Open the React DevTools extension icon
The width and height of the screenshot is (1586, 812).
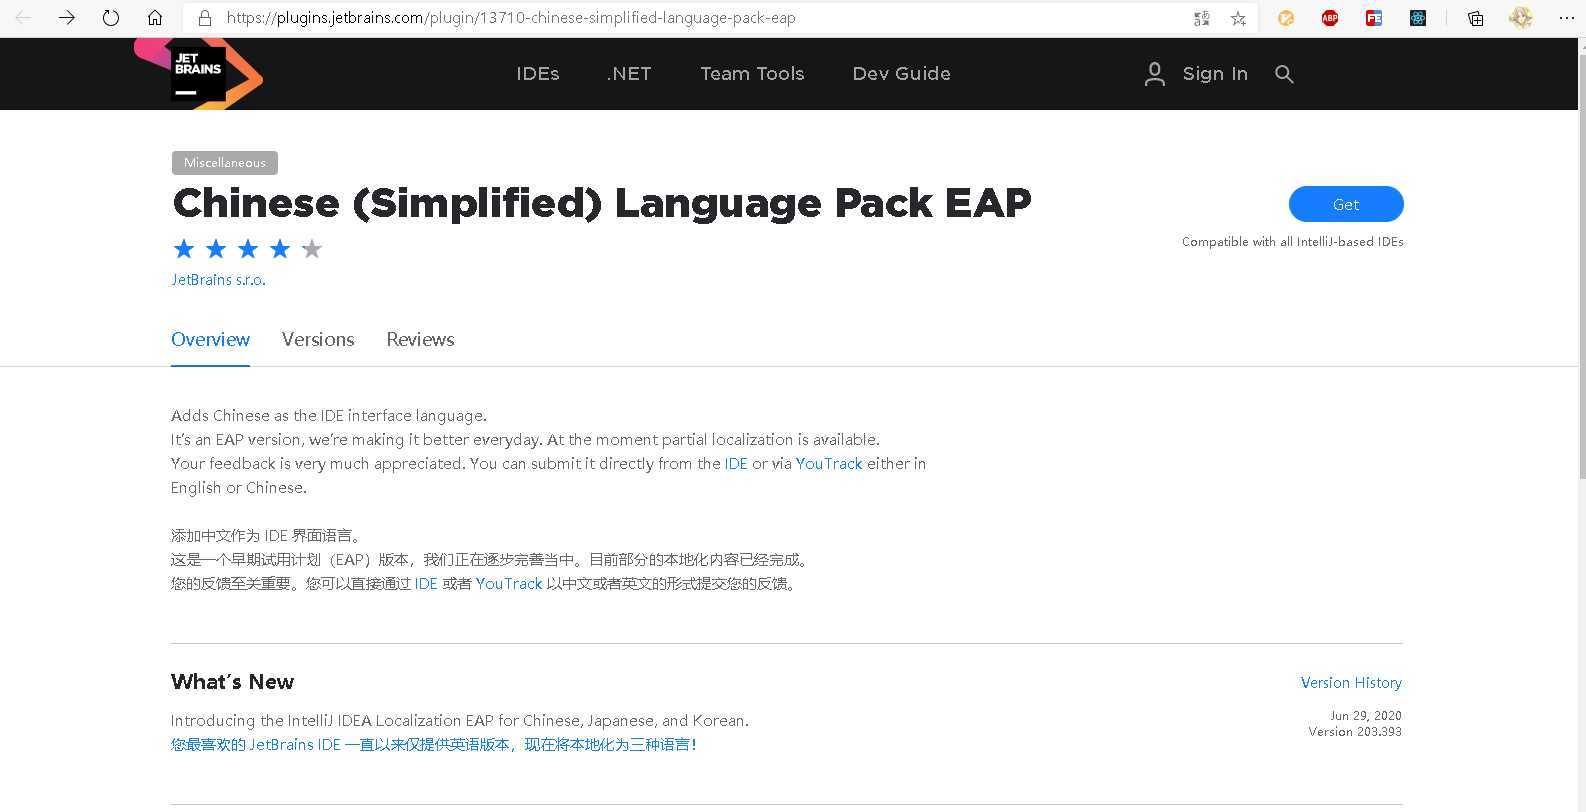(1418, 18)
